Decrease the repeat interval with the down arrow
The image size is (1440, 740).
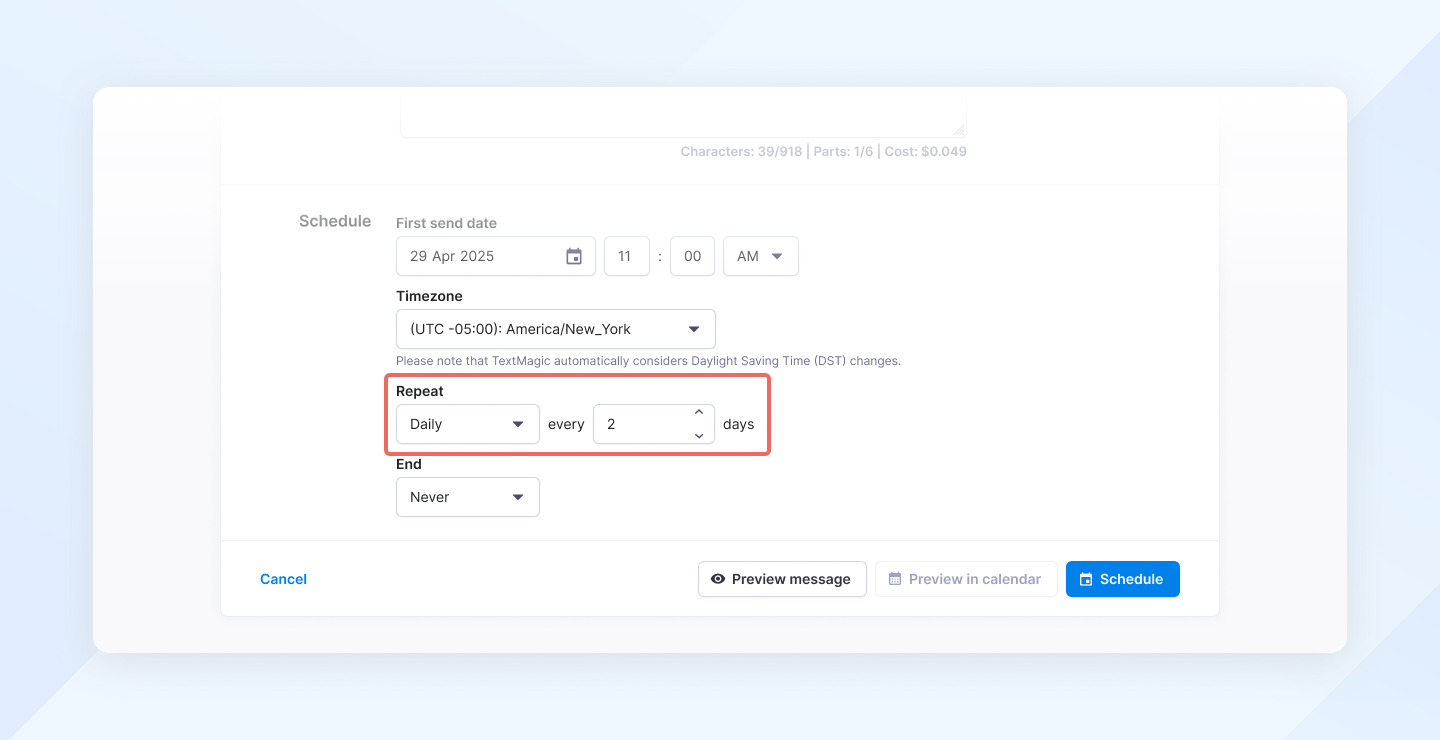[x=699, y=436]
